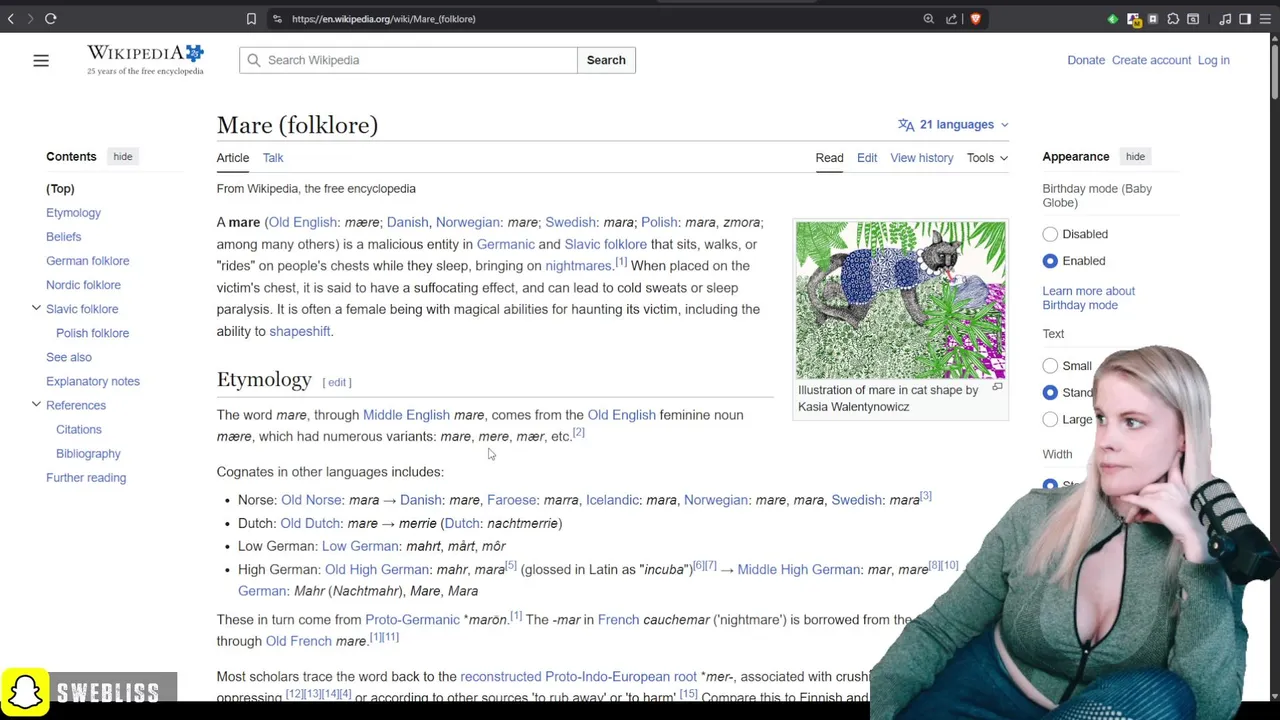Screen dimensions: 1280x720
Task: Jump to German folklore in contents
Action: pyautogui.click(x=87, y=261)
